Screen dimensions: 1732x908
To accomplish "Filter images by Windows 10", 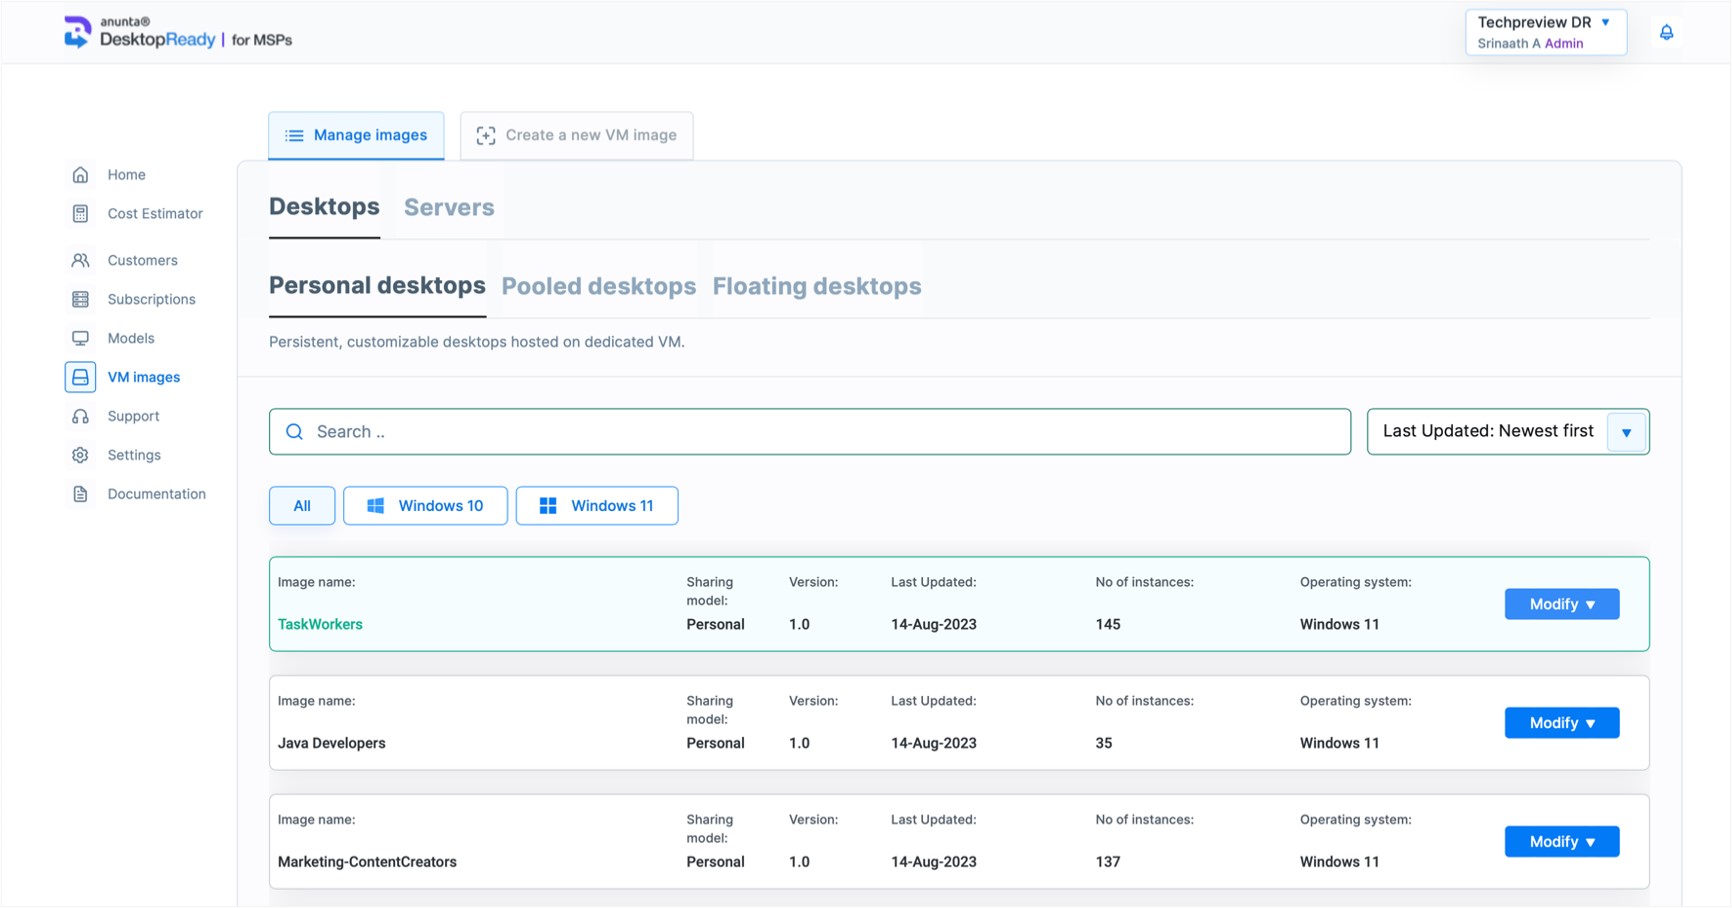I will pos(425,506).
